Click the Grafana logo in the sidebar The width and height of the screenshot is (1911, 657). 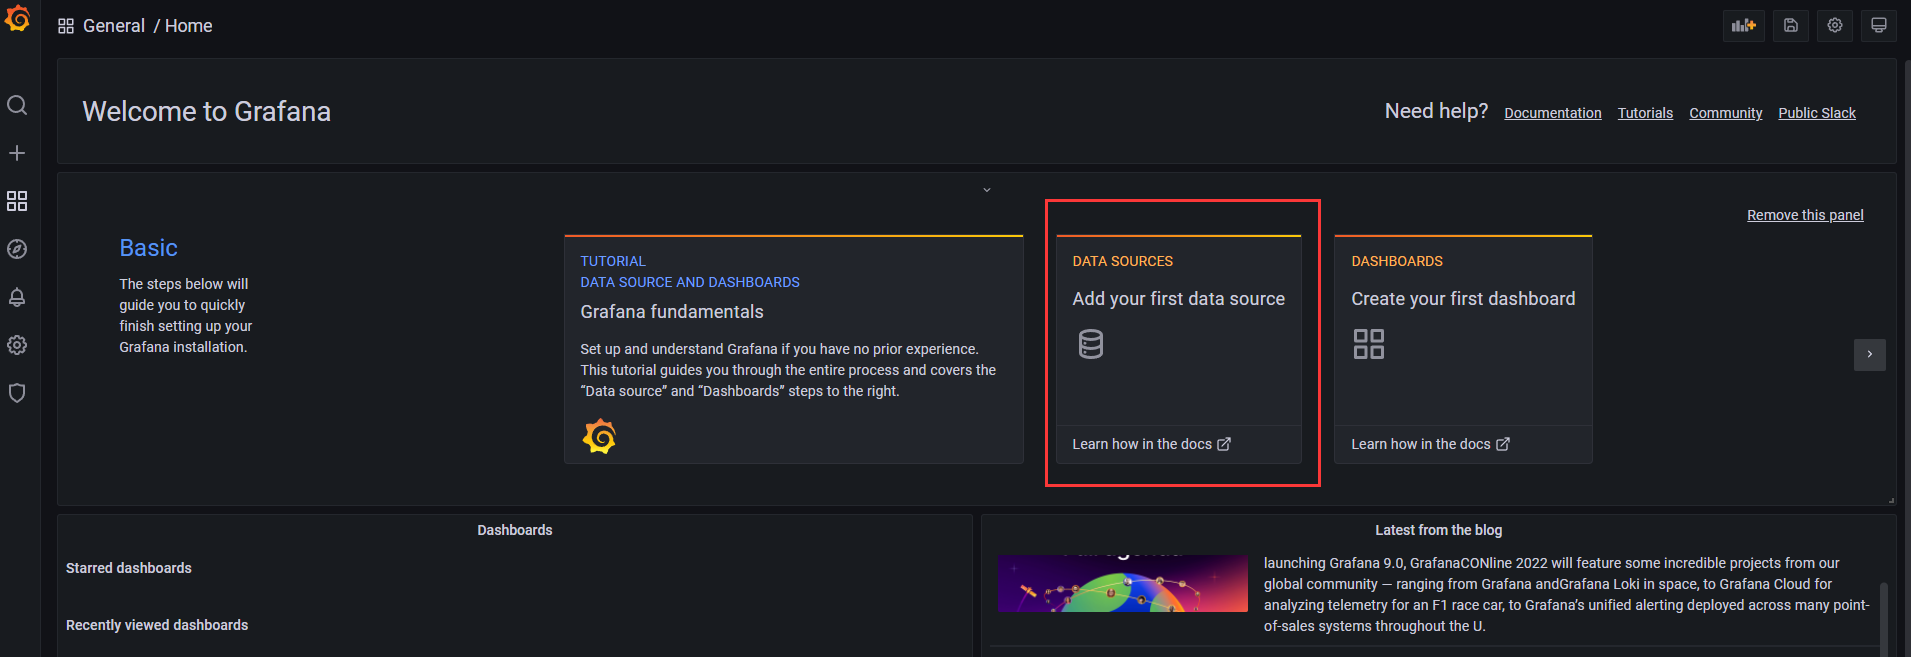(17, 18)
